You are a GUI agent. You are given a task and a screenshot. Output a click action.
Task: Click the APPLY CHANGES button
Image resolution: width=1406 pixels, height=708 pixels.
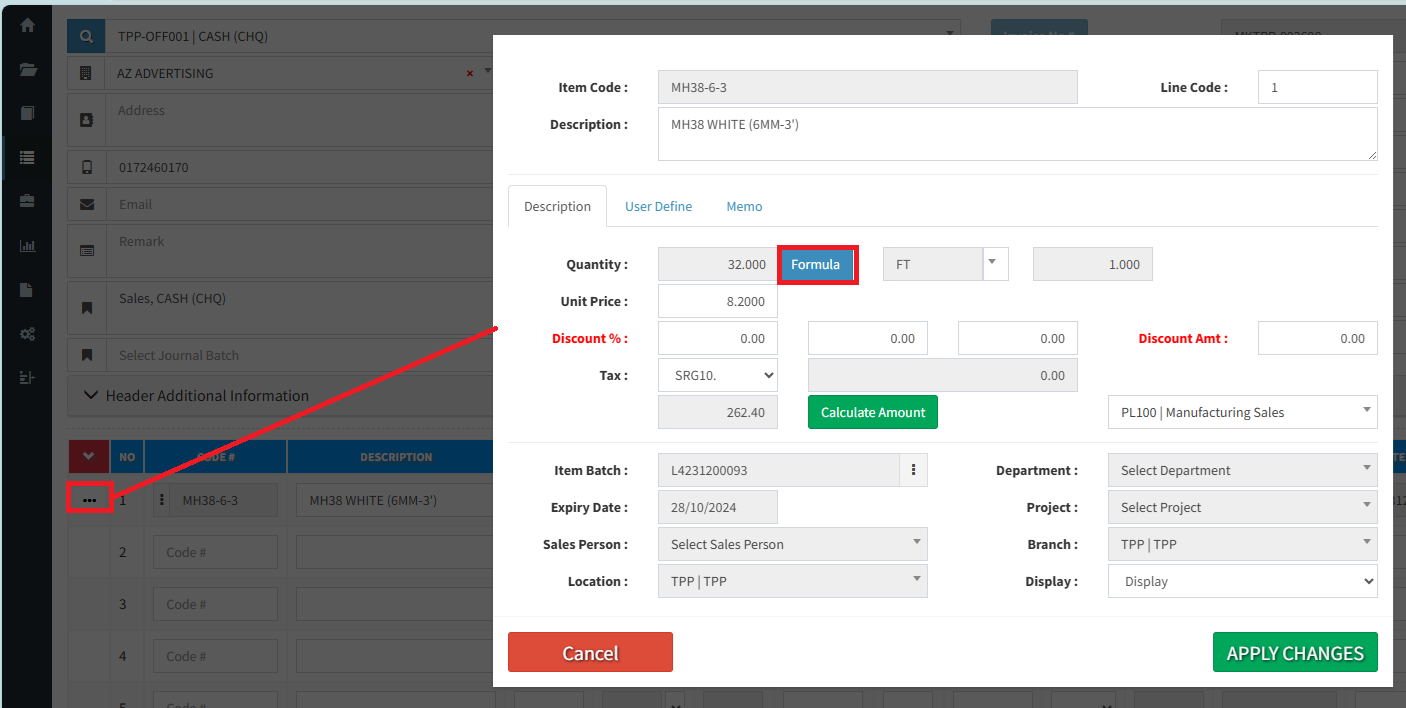[1294, 652]
